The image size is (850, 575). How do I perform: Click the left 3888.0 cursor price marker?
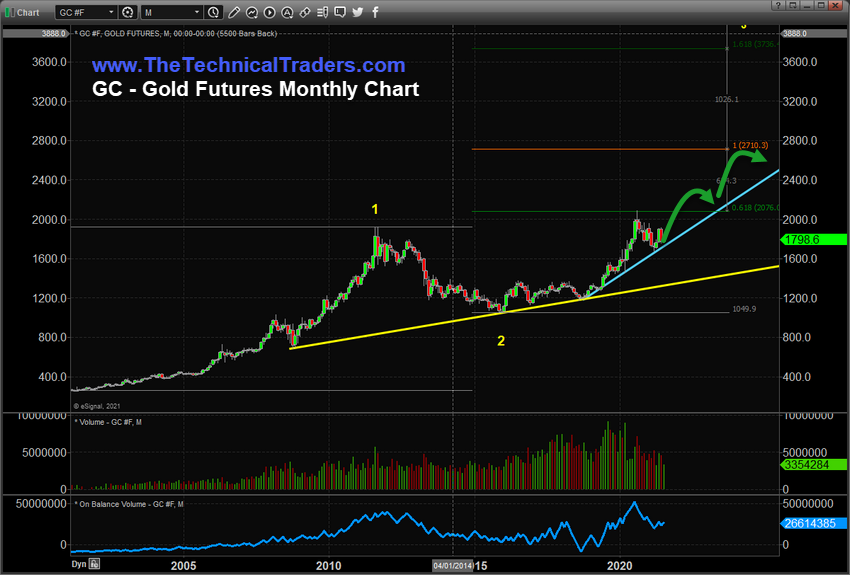click(x=36, y=34)
